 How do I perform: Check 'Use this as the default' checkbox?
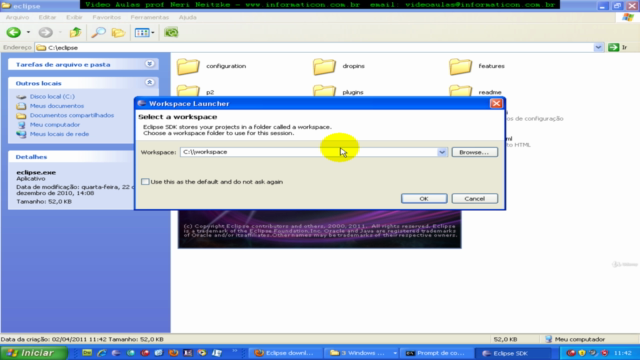click(x=145, y=182)
